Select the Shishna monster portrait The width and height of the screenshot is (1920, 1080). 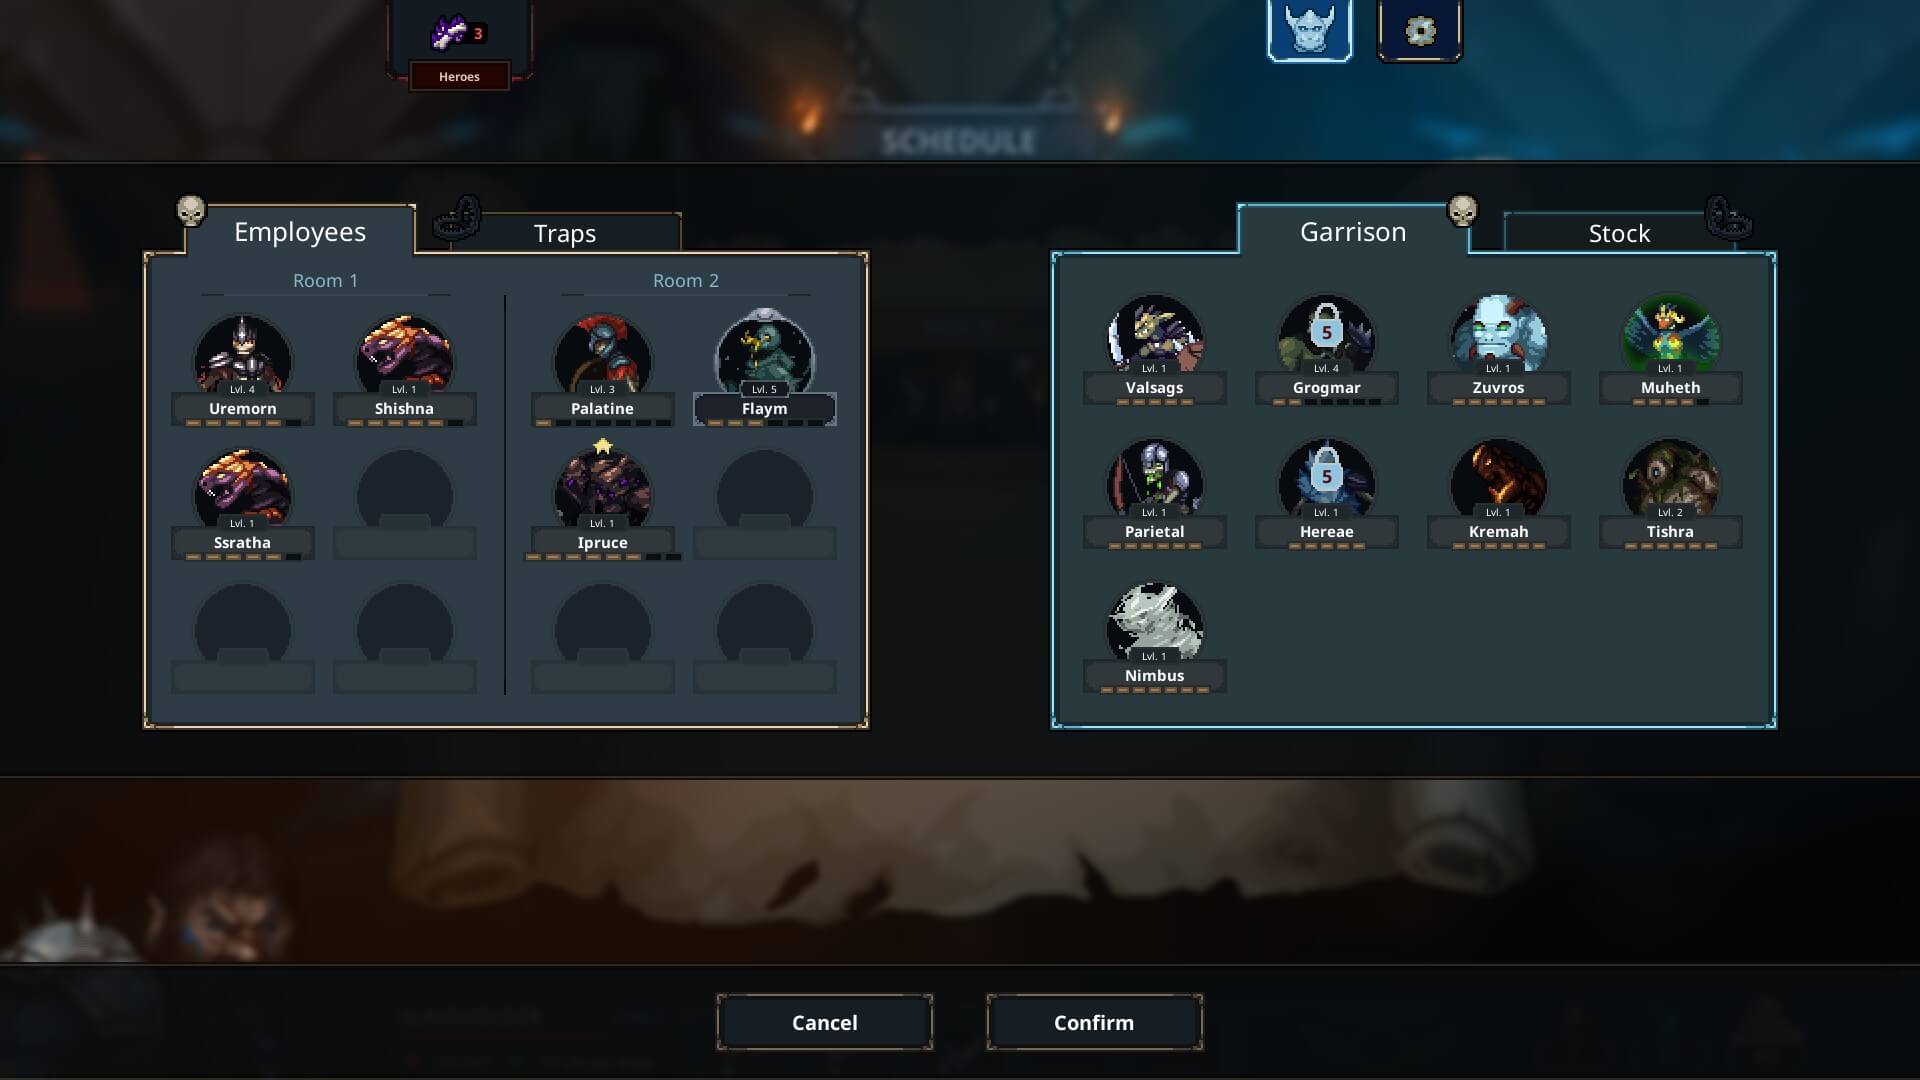click(x=404, y=357)
